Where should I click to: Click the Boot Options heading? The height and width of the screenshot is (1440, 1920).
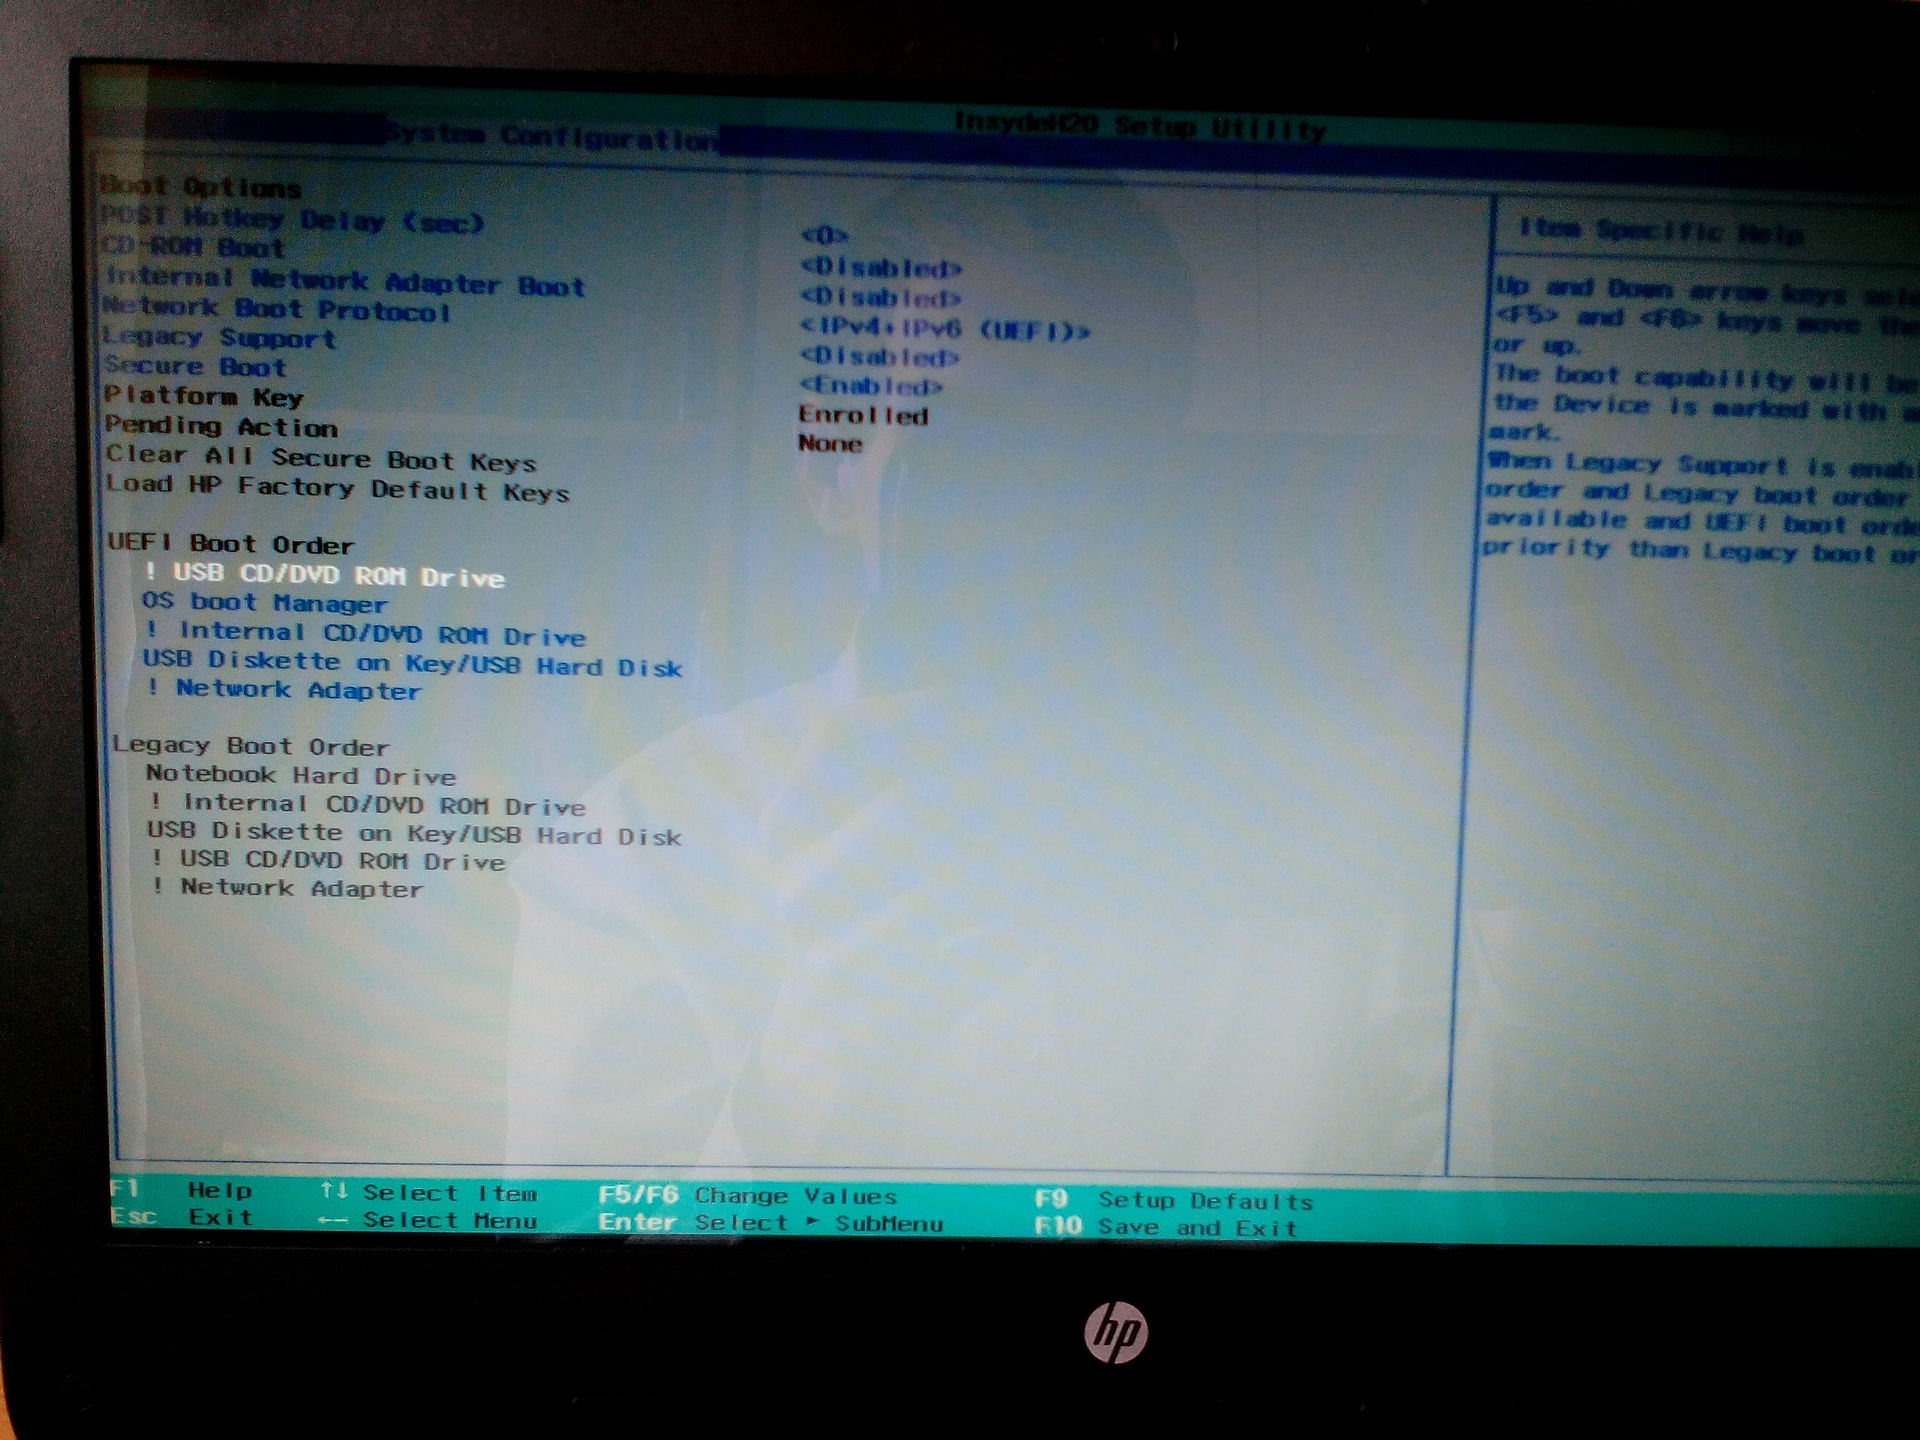(x=200, y=186)
